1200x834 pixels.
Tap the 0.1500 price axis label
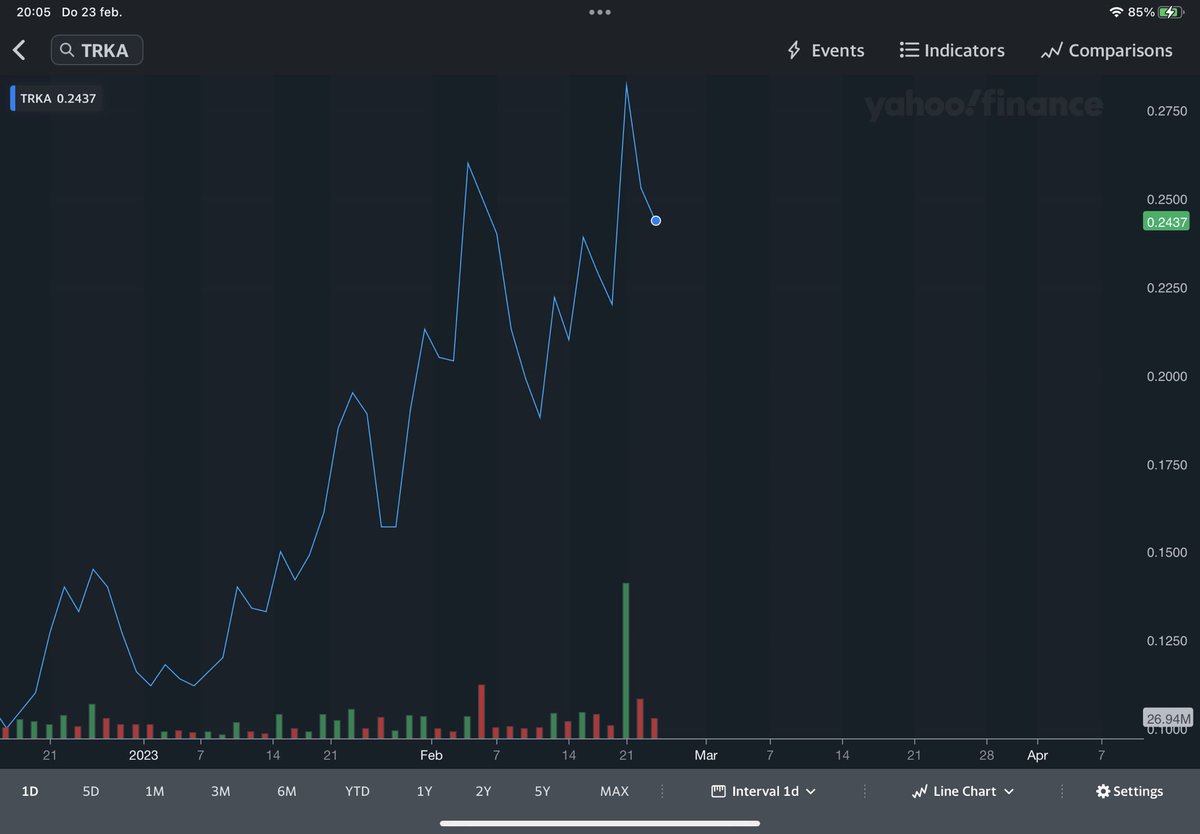tap(1167, 553)
